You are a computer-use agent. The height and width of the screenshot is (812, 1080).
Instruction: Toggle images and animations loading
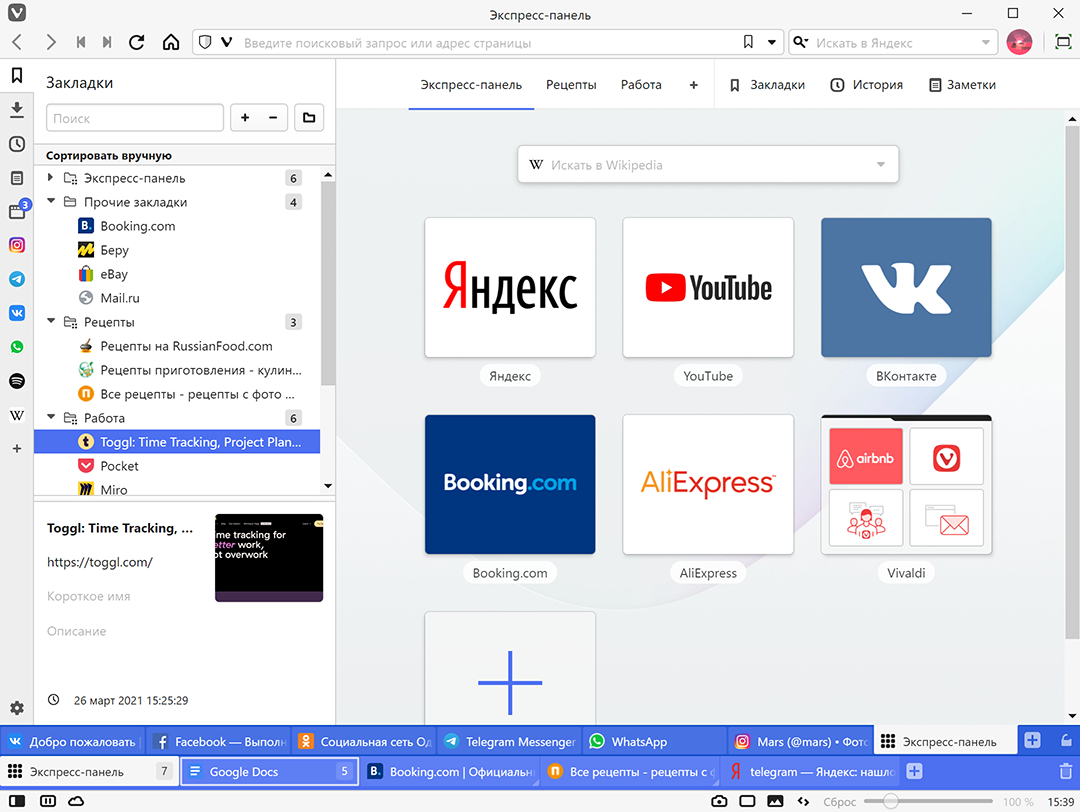(775, 801)
